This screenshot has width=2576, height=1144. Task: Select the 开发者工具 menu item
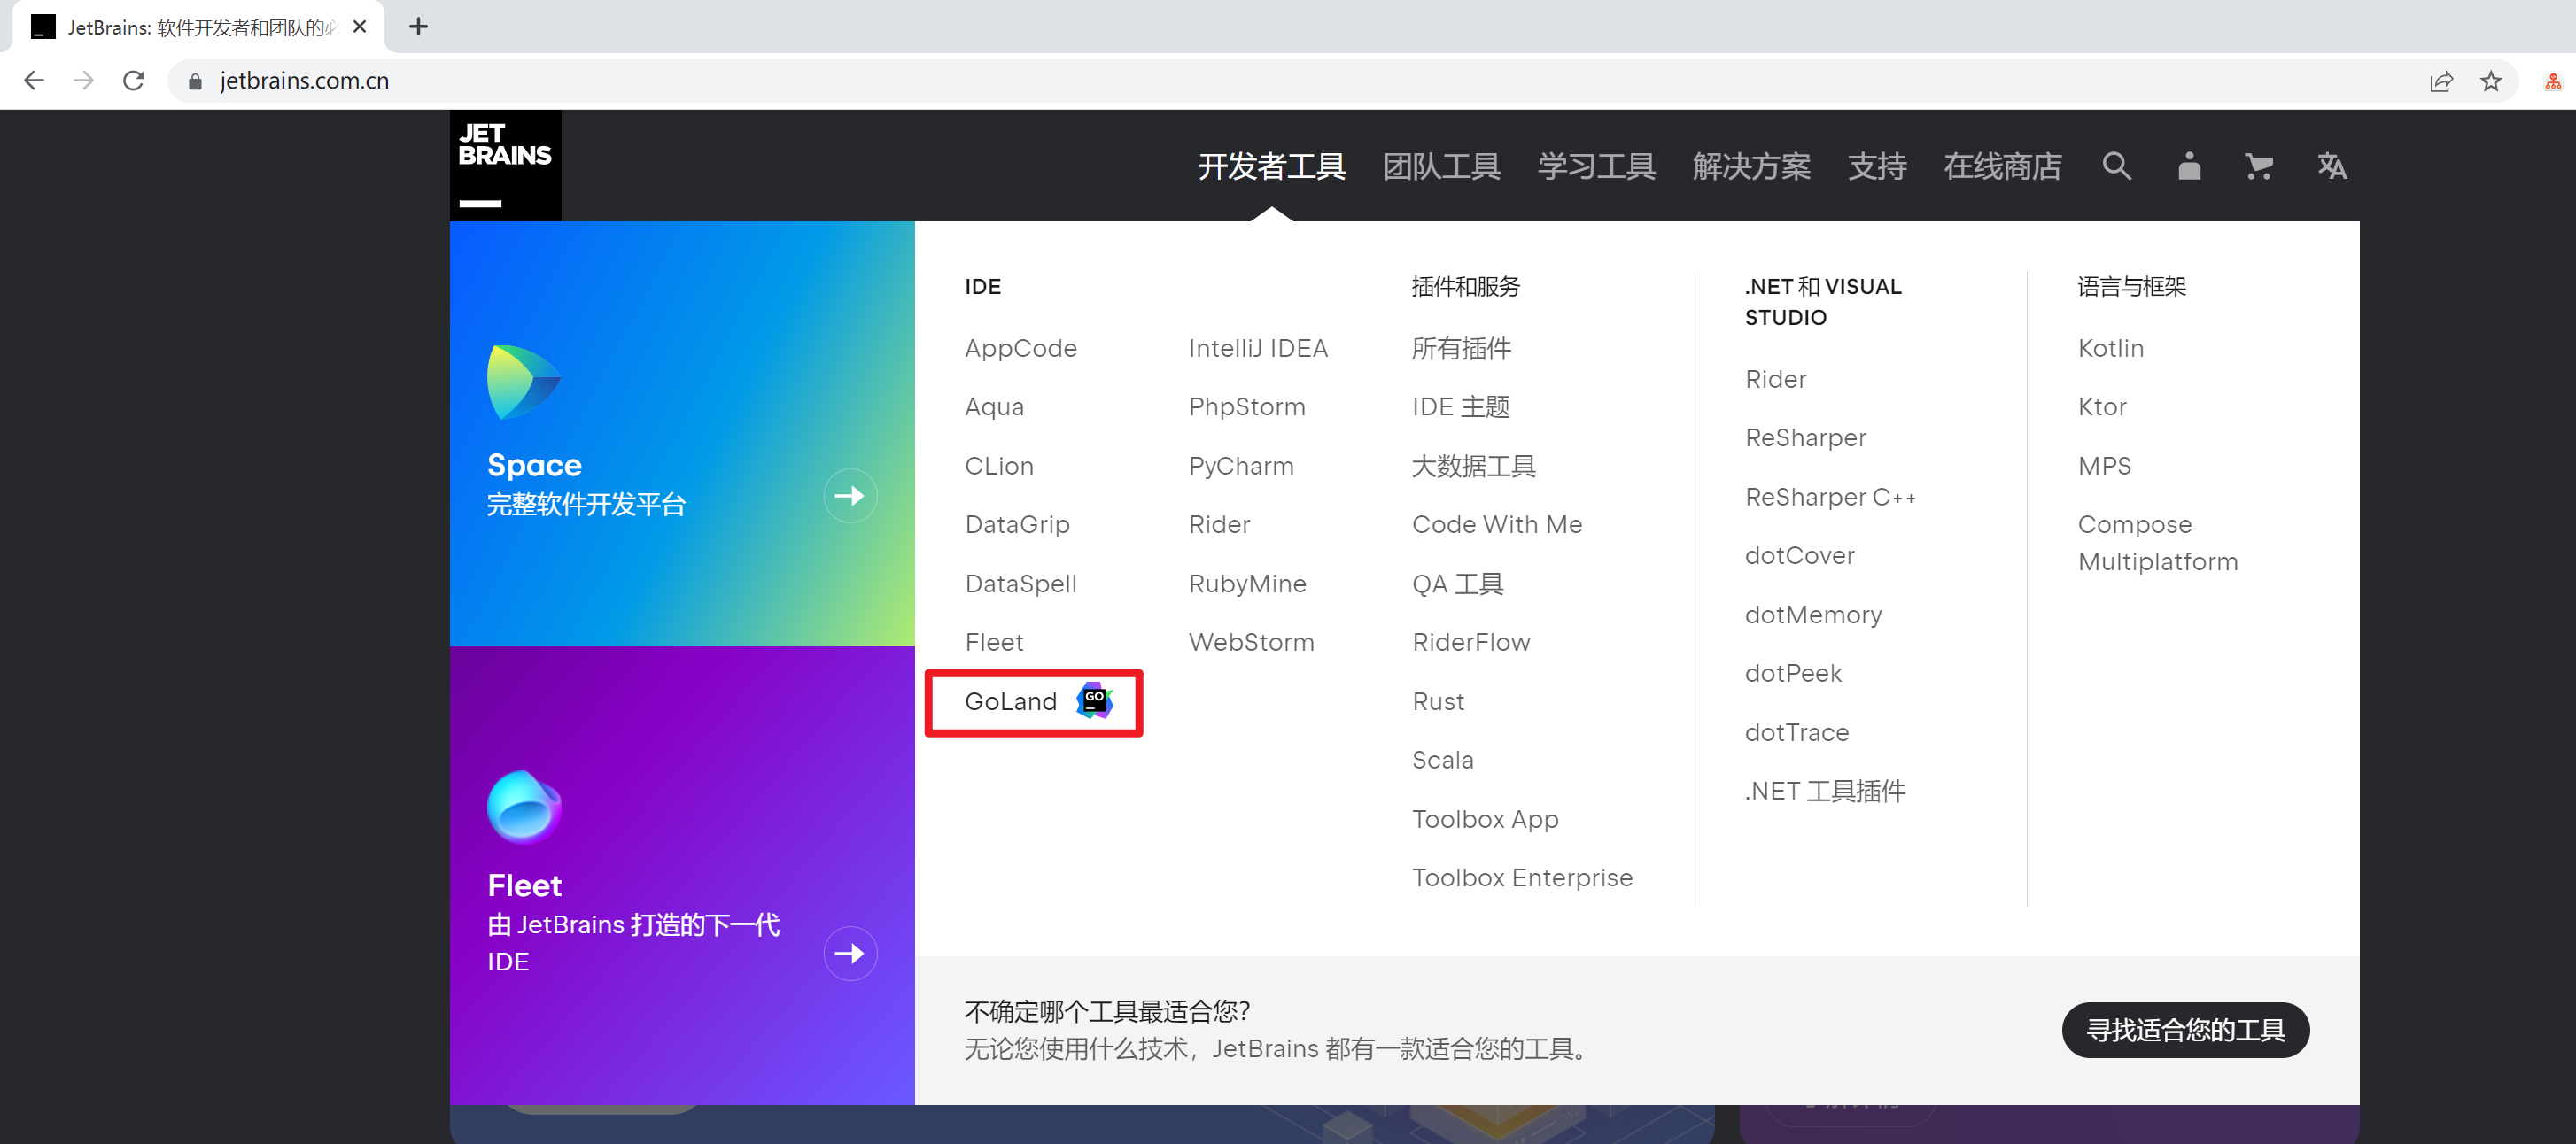(x=1271, y=166)
